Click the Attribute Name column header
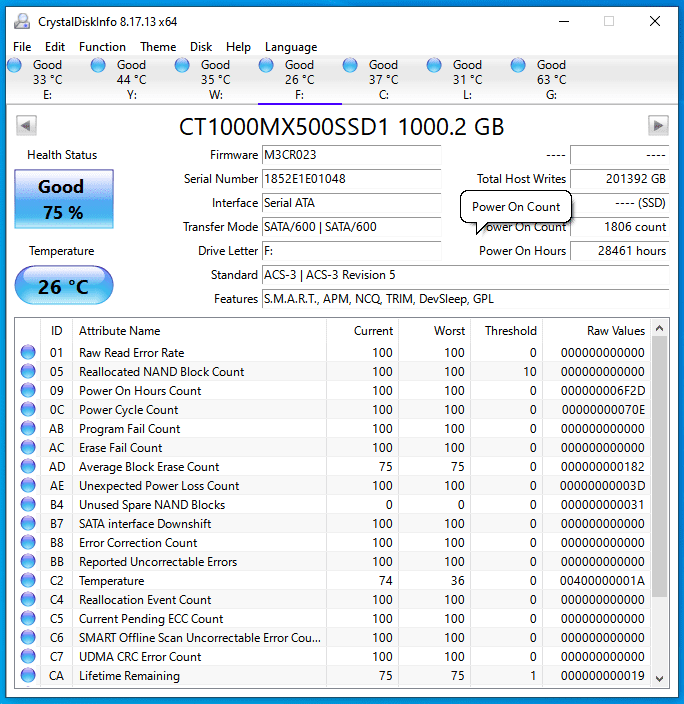The width and height of the screenshot is (684, 704). click(199, 331)
